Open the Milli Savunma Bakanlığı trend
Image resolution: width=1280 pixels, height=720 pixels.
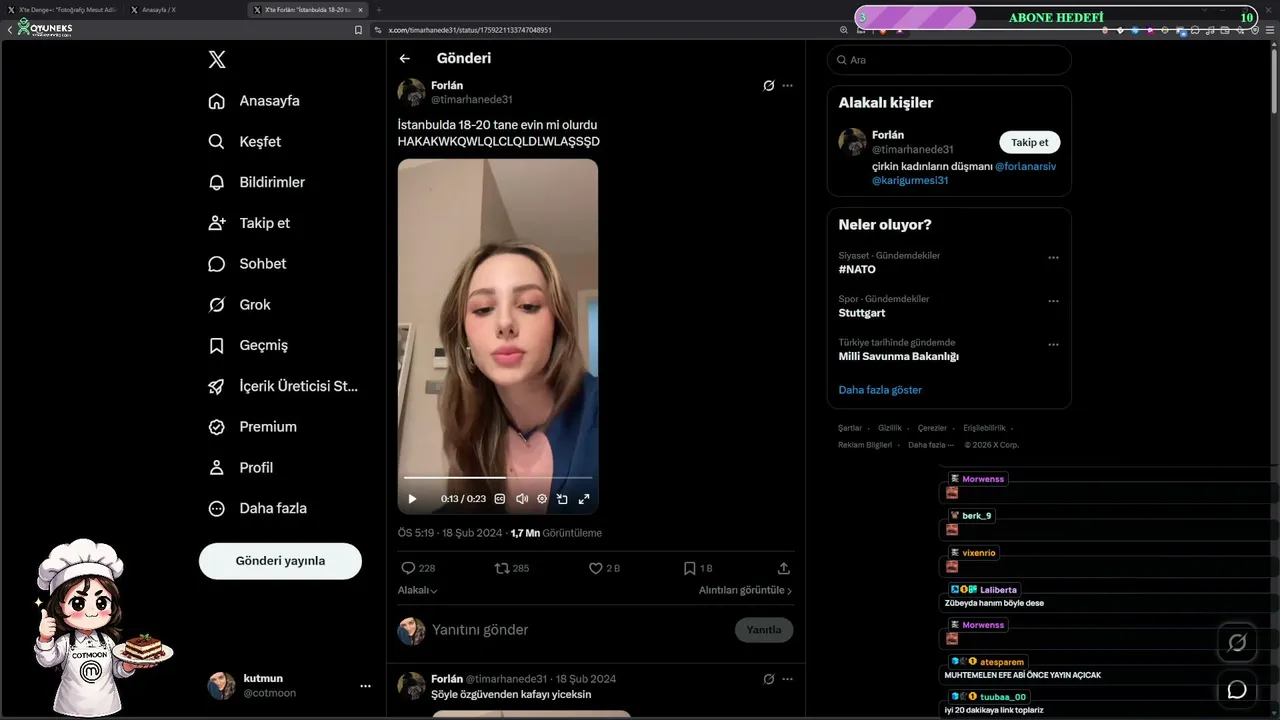[899, 357]
